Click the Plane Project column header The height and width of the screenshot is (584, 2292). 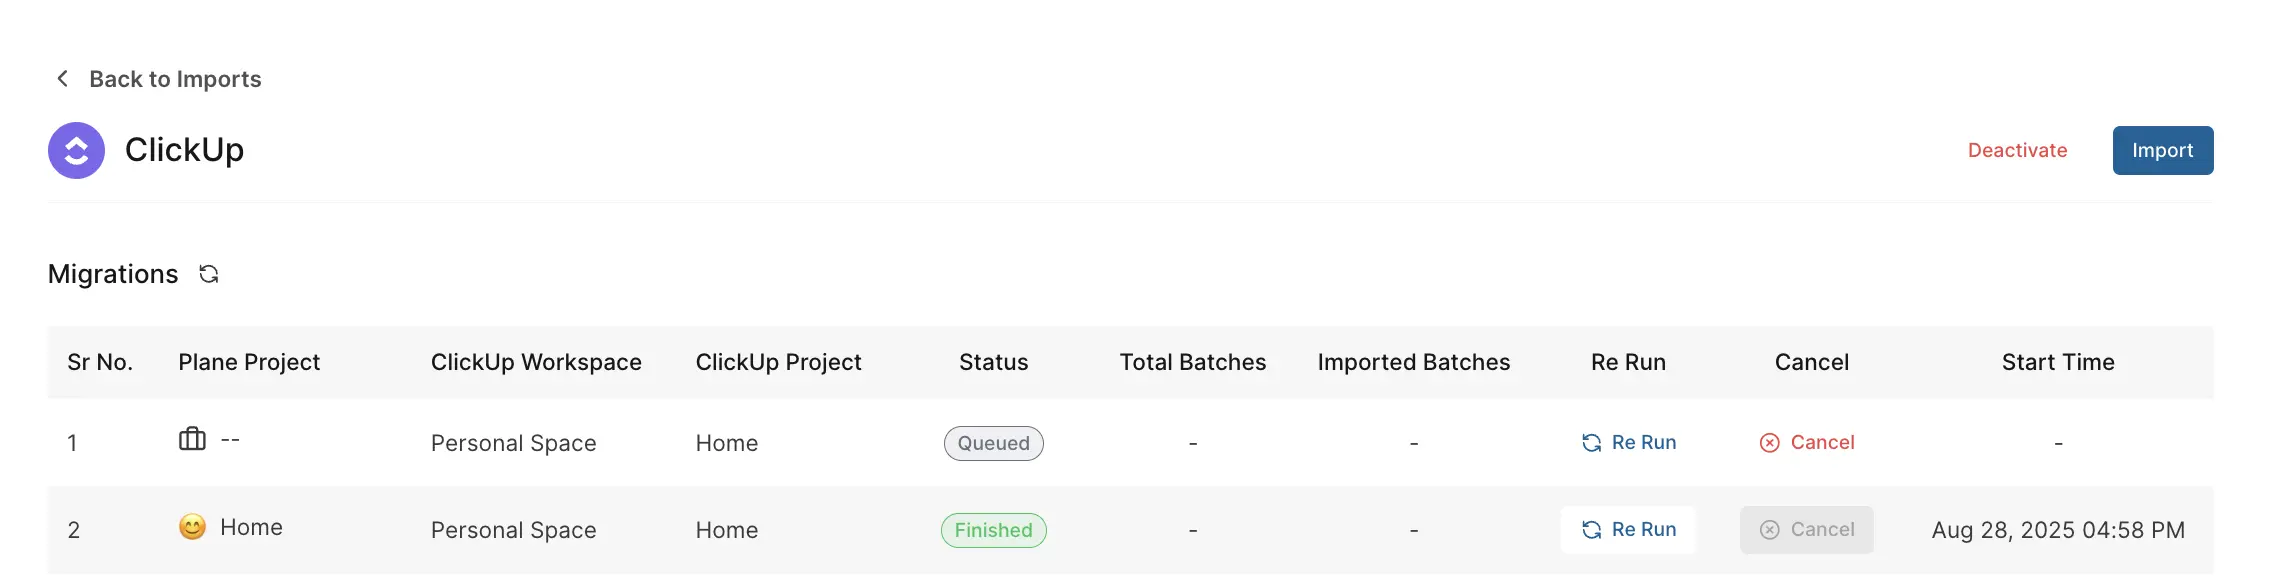click(x=249, y=362)
